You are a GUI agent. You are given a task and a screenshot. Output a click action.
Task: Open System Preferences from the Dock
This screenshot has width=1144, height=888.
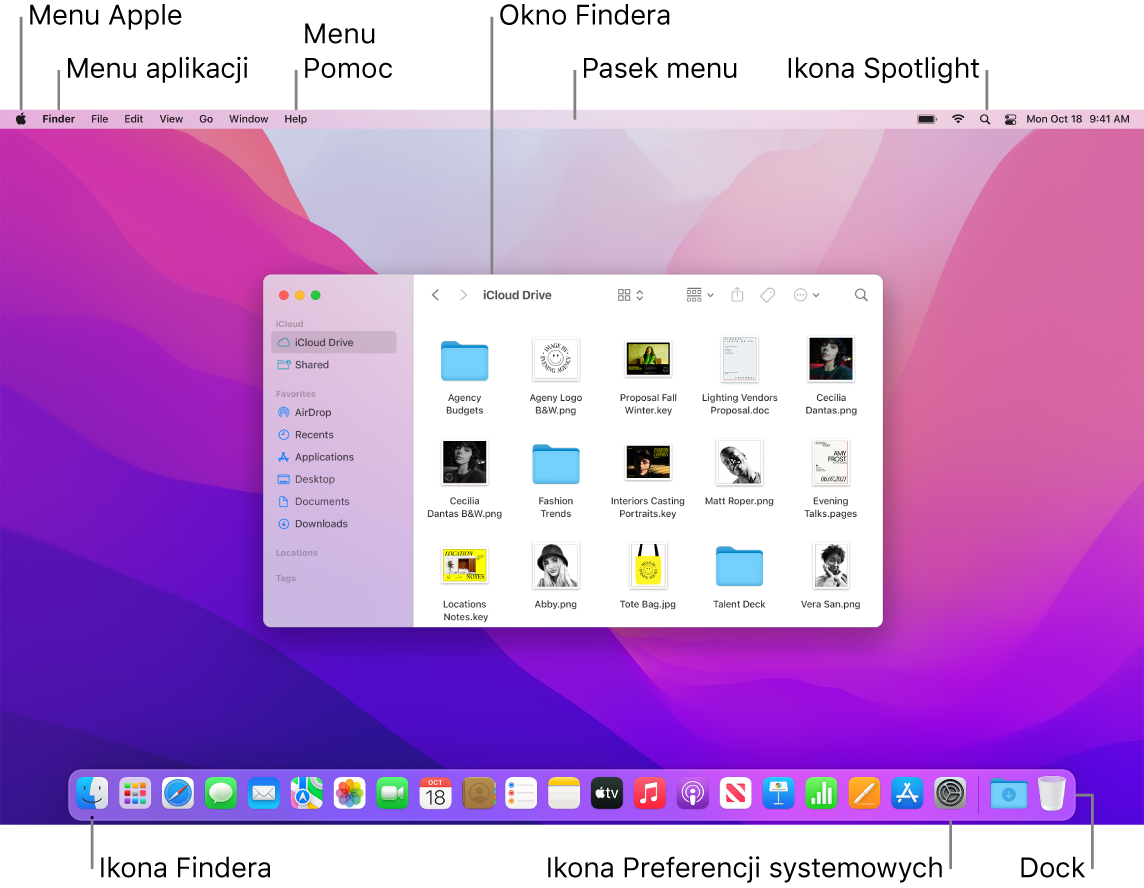point(950,793)
